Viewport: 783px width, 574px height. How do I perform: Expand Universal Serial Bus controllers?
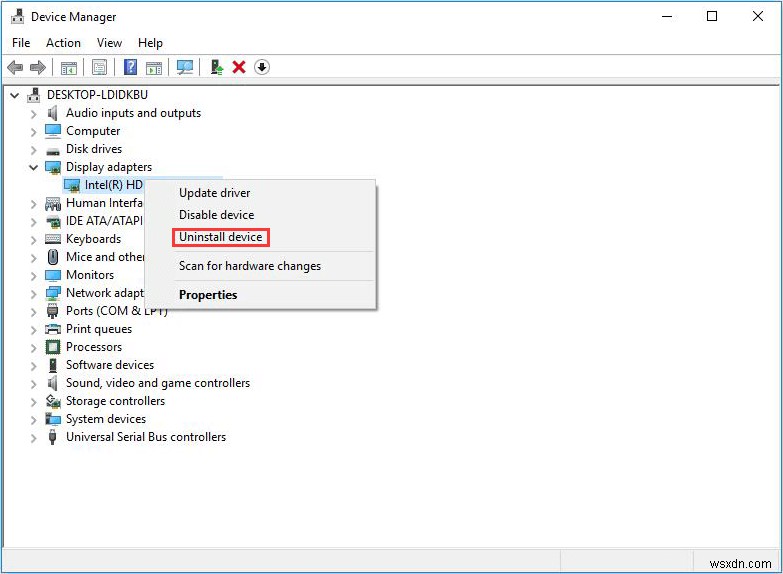(33, 438)
